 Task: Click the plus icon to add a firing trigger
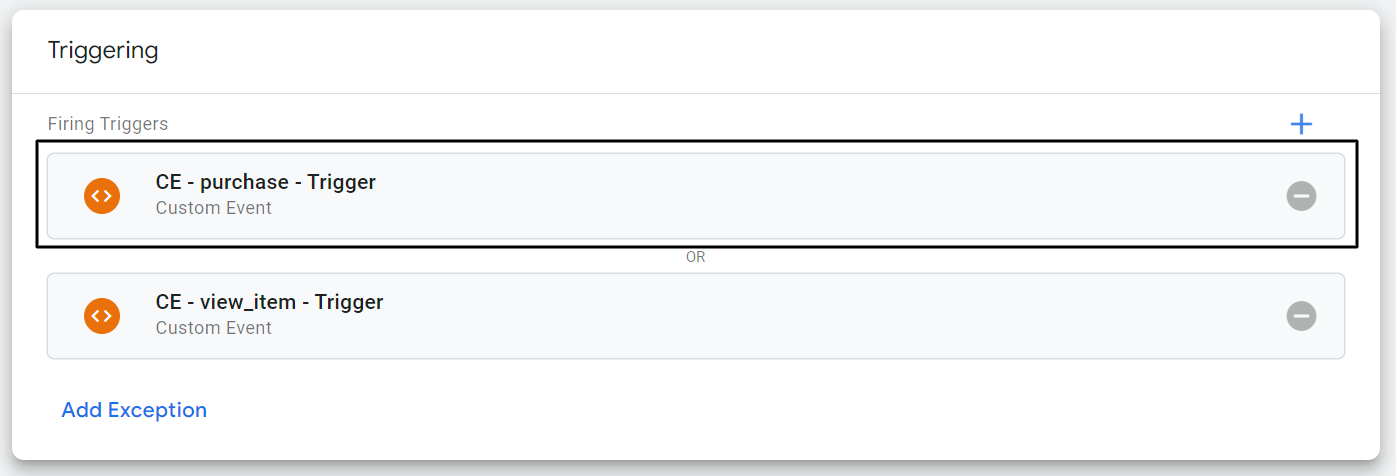point(1301,124)
